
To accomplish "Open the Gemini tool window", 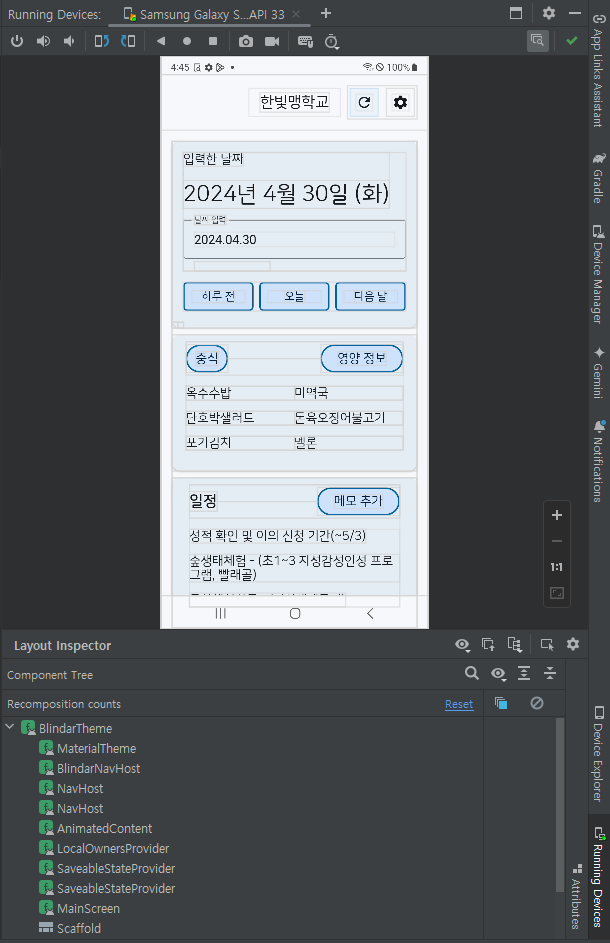I will point(598,372).
